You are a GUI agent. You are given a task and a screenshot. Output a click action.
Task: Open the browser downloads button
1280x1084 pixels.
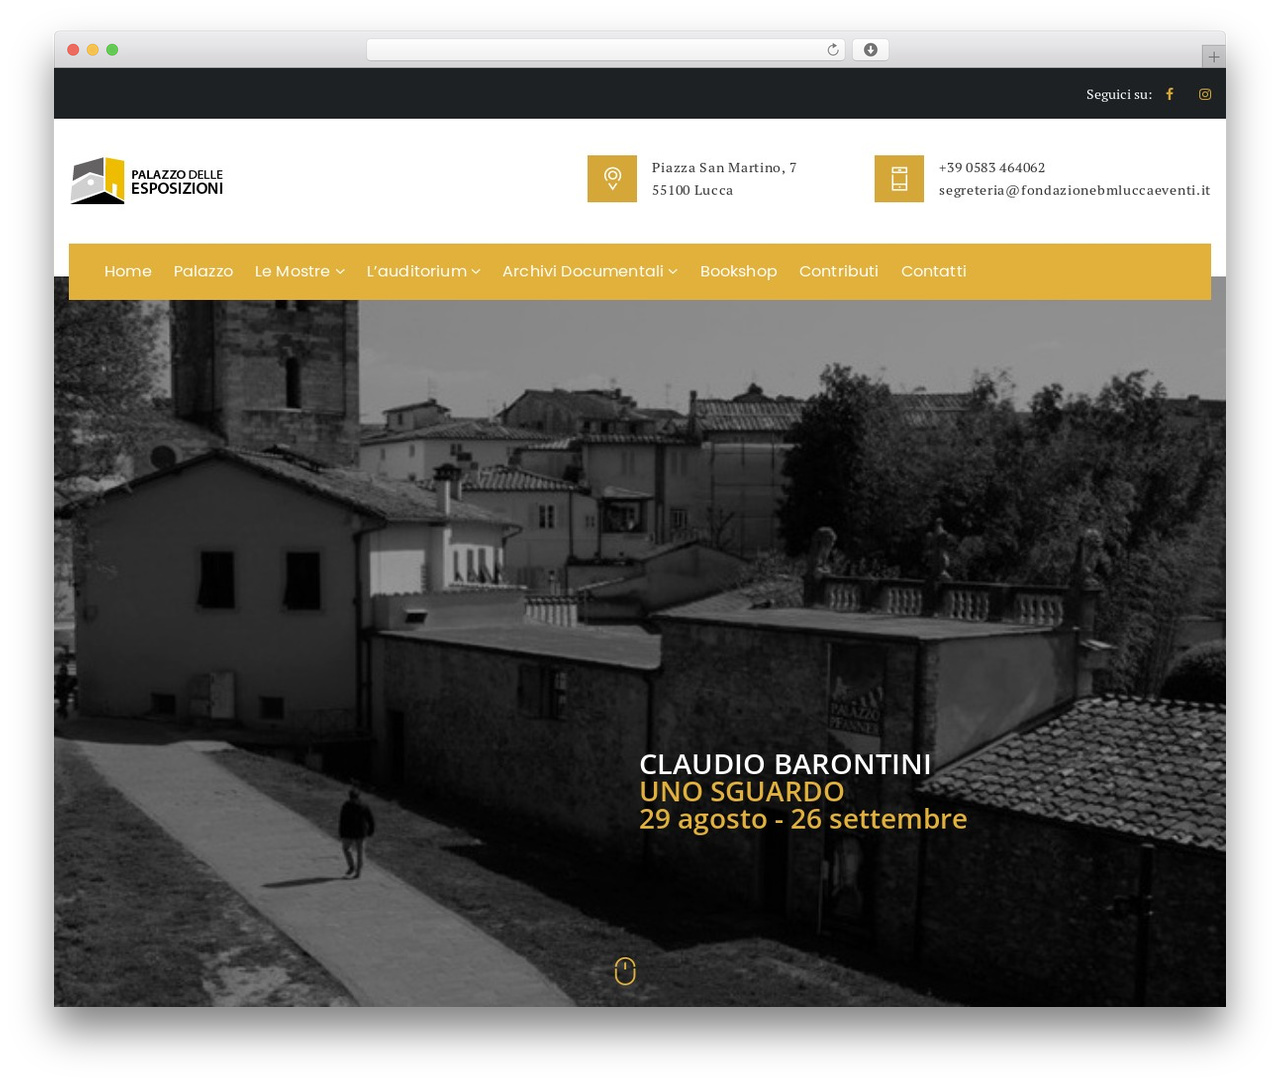pyautogui.click(x=870, y=50)
